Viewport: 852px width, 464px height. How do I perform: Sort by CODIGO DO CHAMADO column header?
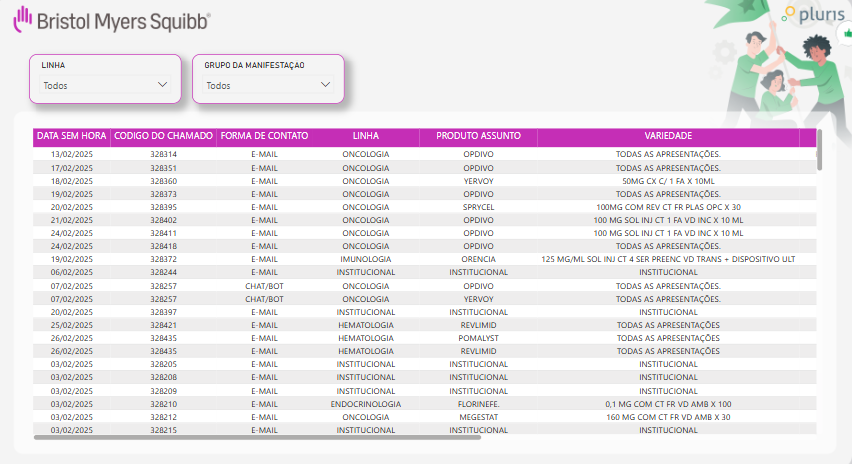tap(164, 136)
